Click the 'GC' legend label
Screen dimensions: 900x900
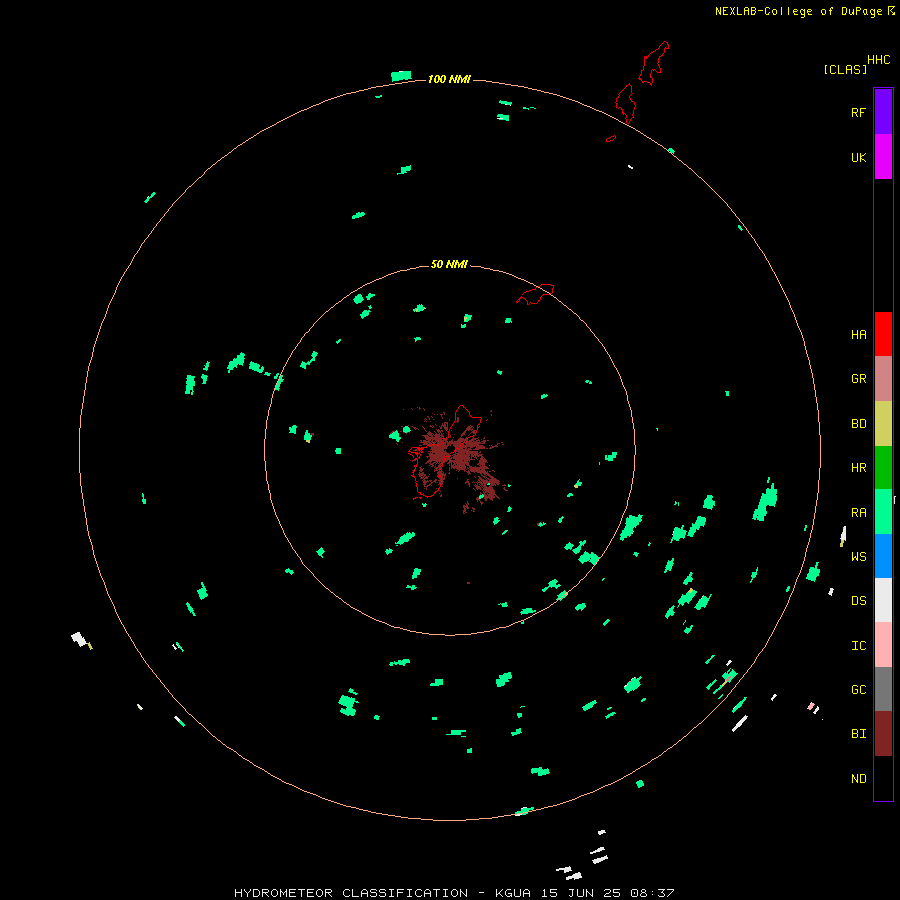[x=858, y=690]
